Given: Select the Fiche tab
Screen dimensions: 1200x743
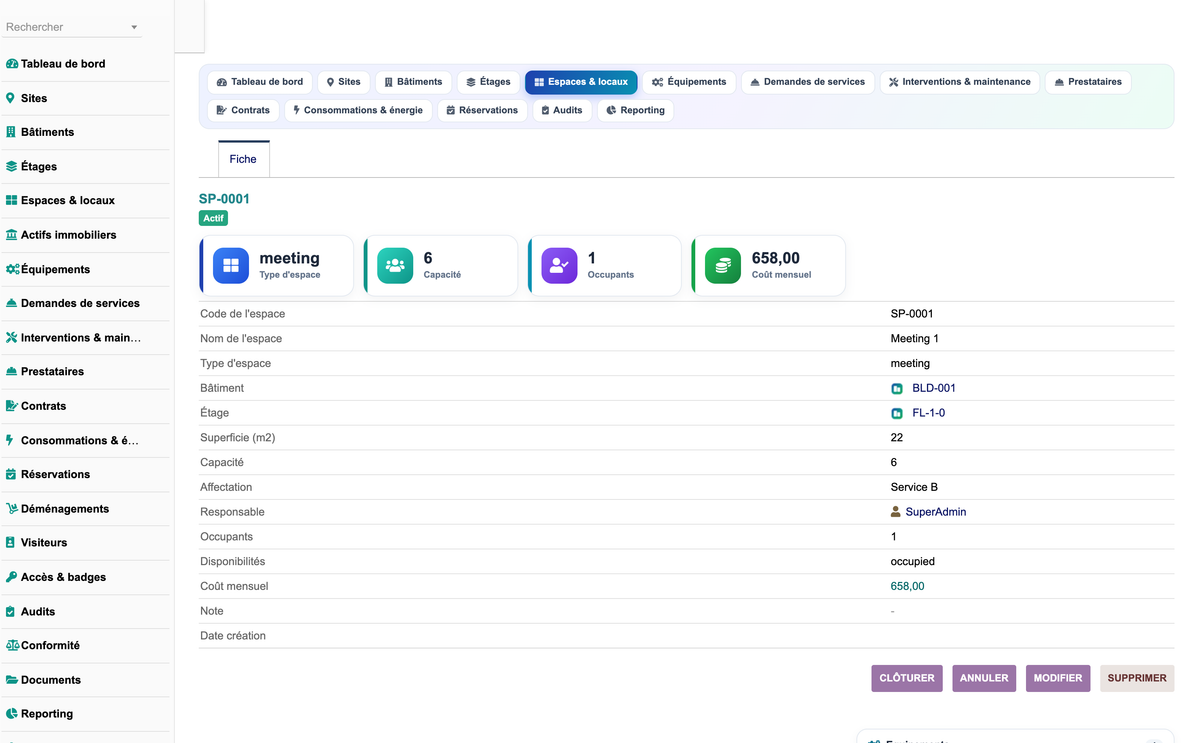Looking at the screenshot, I should [x=243, y=159].
